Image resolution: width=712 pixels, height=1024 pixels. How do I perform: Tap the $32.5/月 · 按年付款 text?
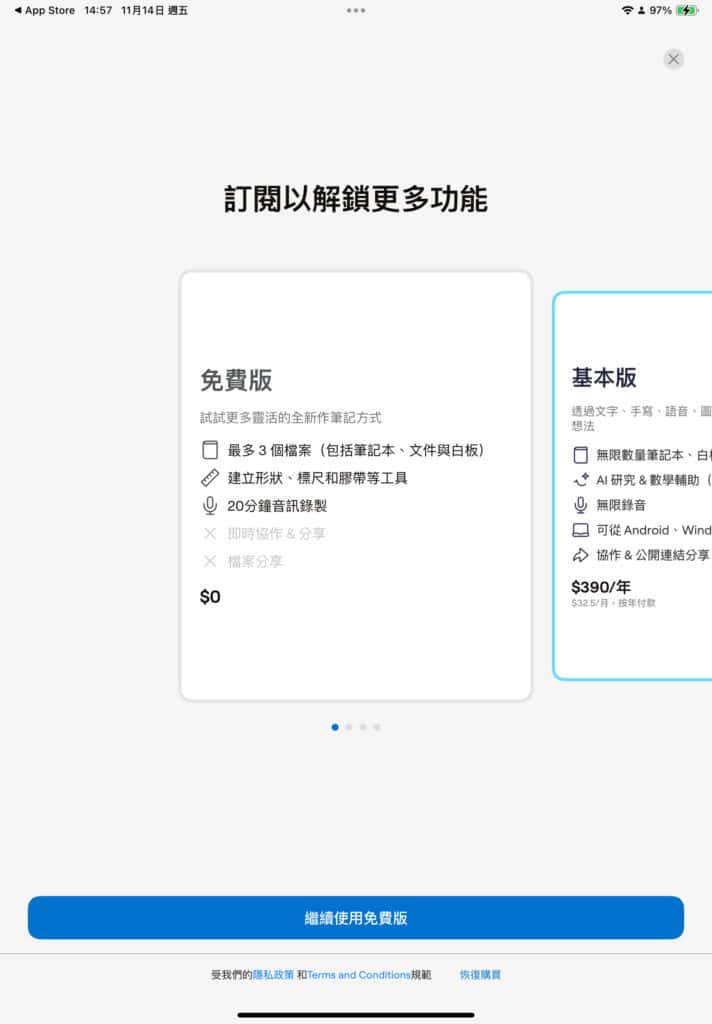click(613, 603)
